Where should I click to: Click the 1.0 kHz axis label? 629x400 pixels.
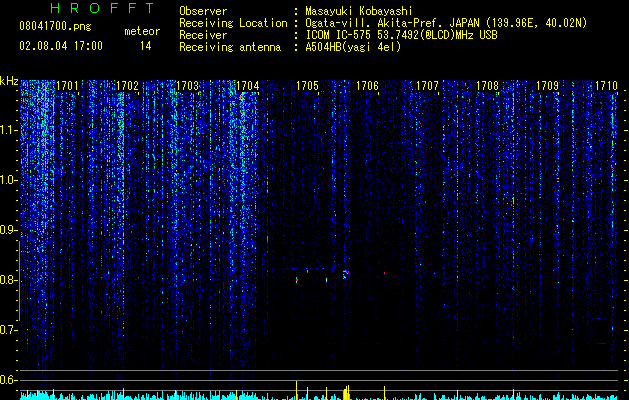[x=7, y=180]
